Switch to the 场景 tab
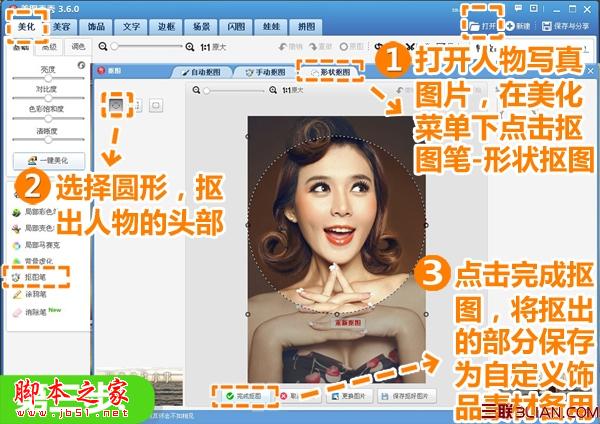600x424 pixels. tap(201, 27)
